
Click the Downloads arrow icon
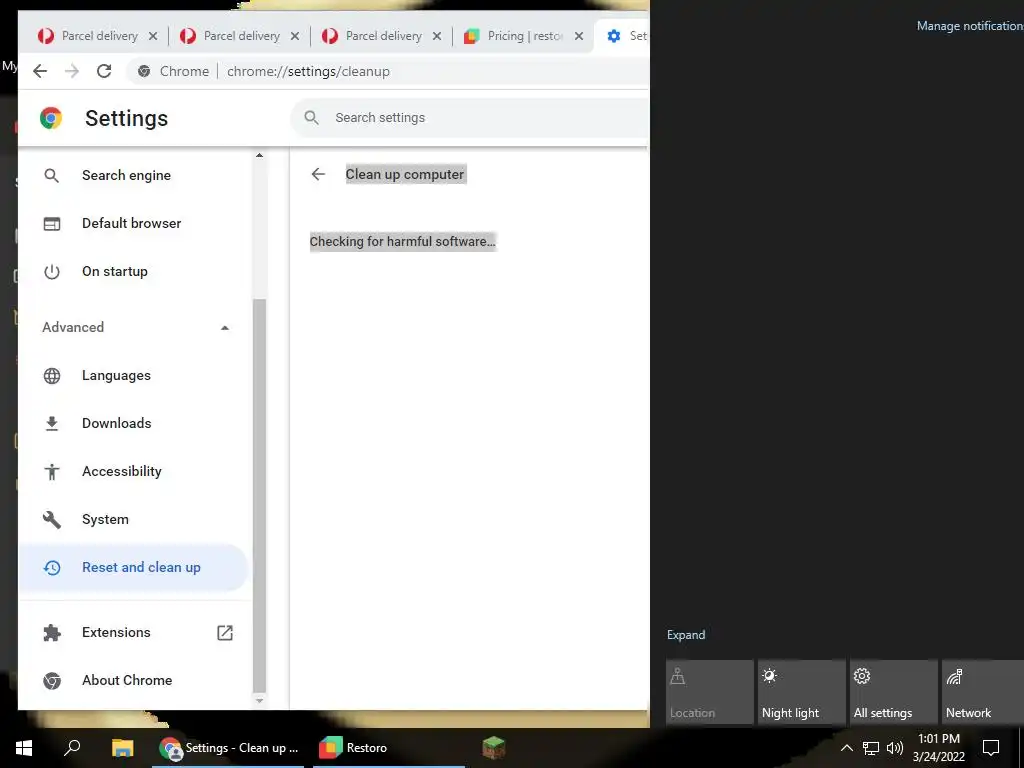[x=52, y=423]
